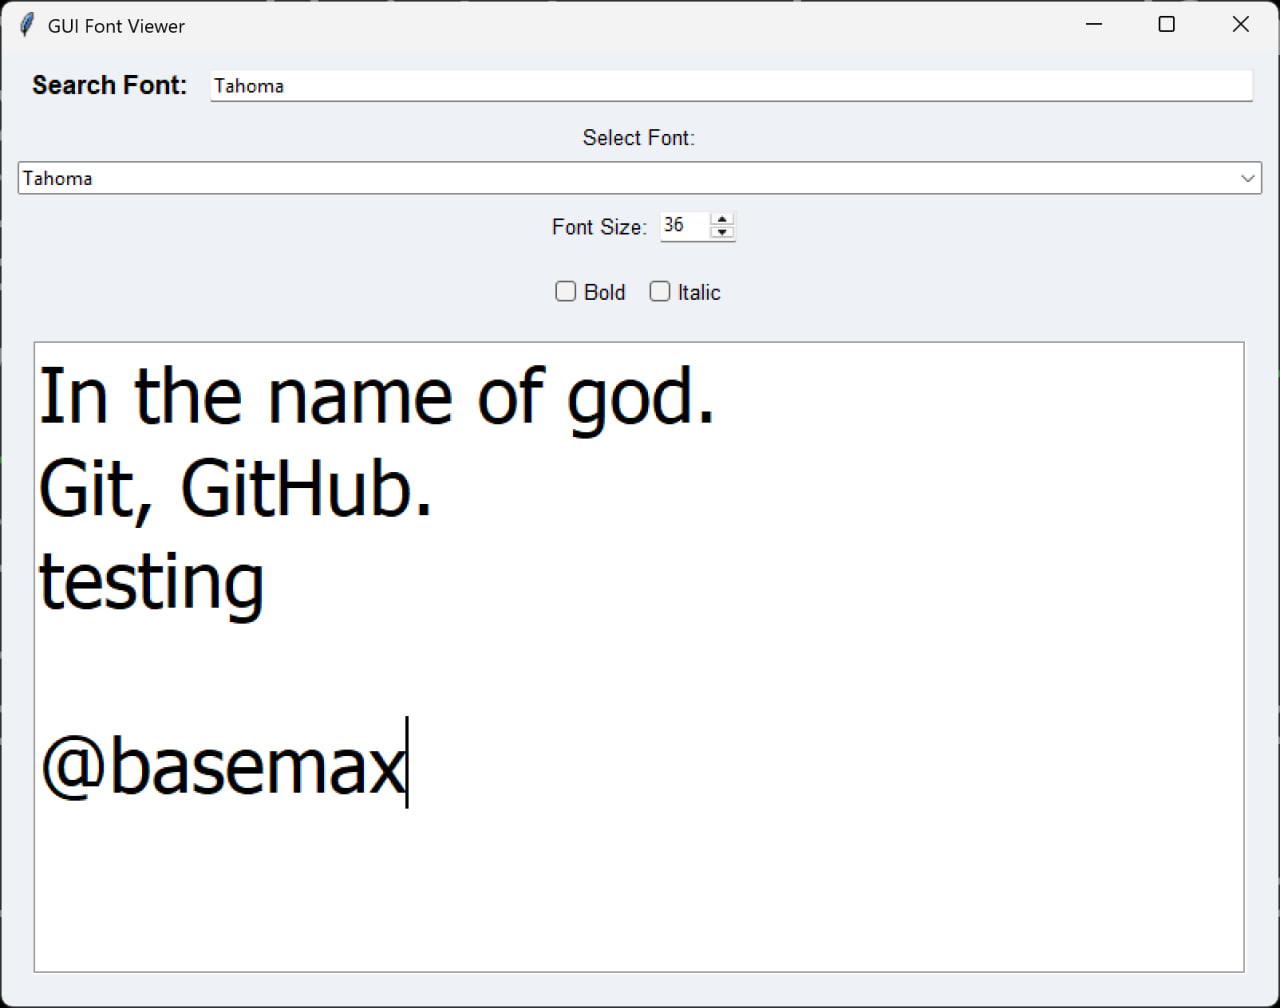Click the Tahoma value in font combobox
This screenshot has width=1280, height=1008.
58,179
